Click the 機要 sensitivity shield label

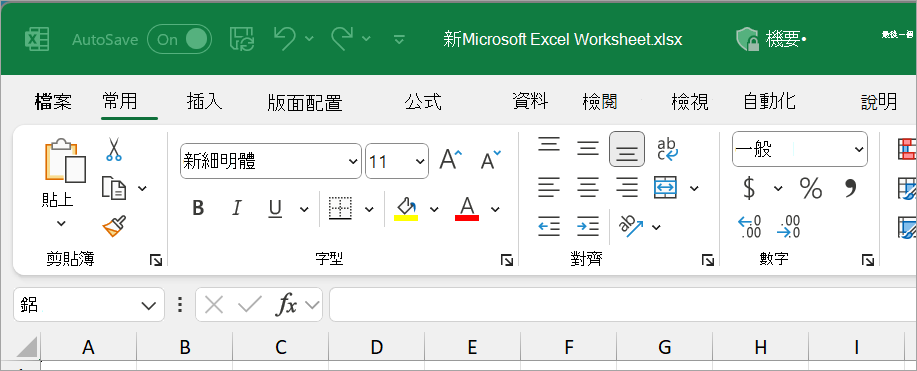point(771,39)
